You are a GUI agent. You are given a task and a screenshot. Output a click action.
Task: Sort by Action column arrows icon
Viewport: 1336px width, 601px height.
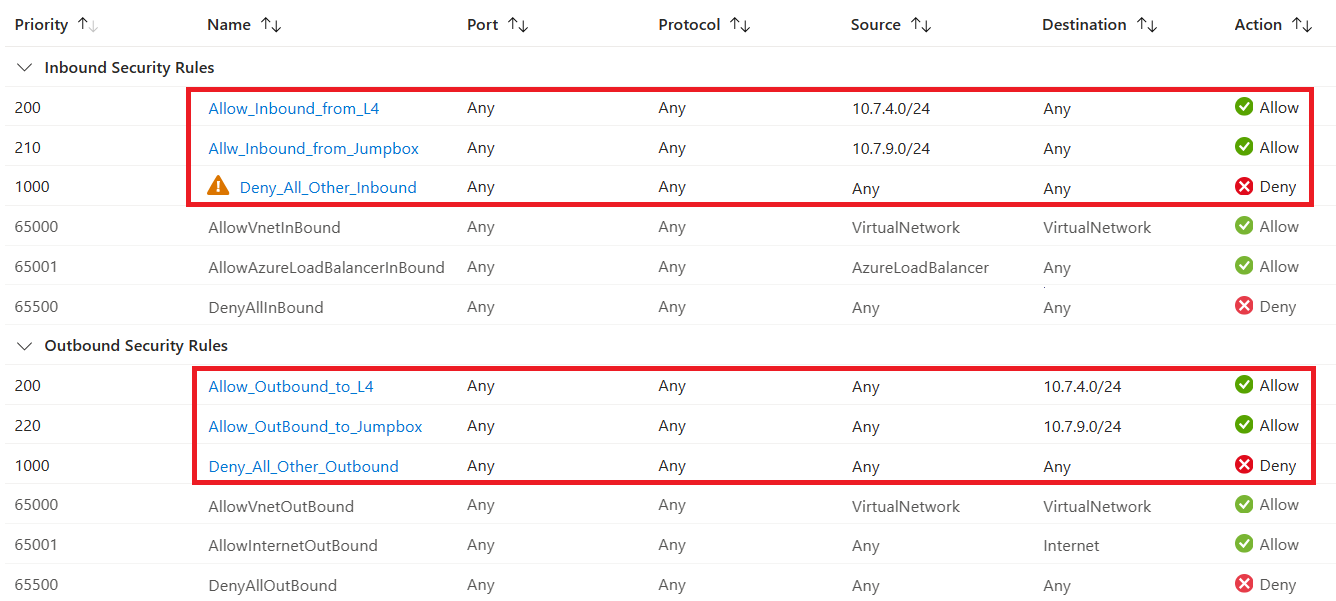coord(1301,25)
